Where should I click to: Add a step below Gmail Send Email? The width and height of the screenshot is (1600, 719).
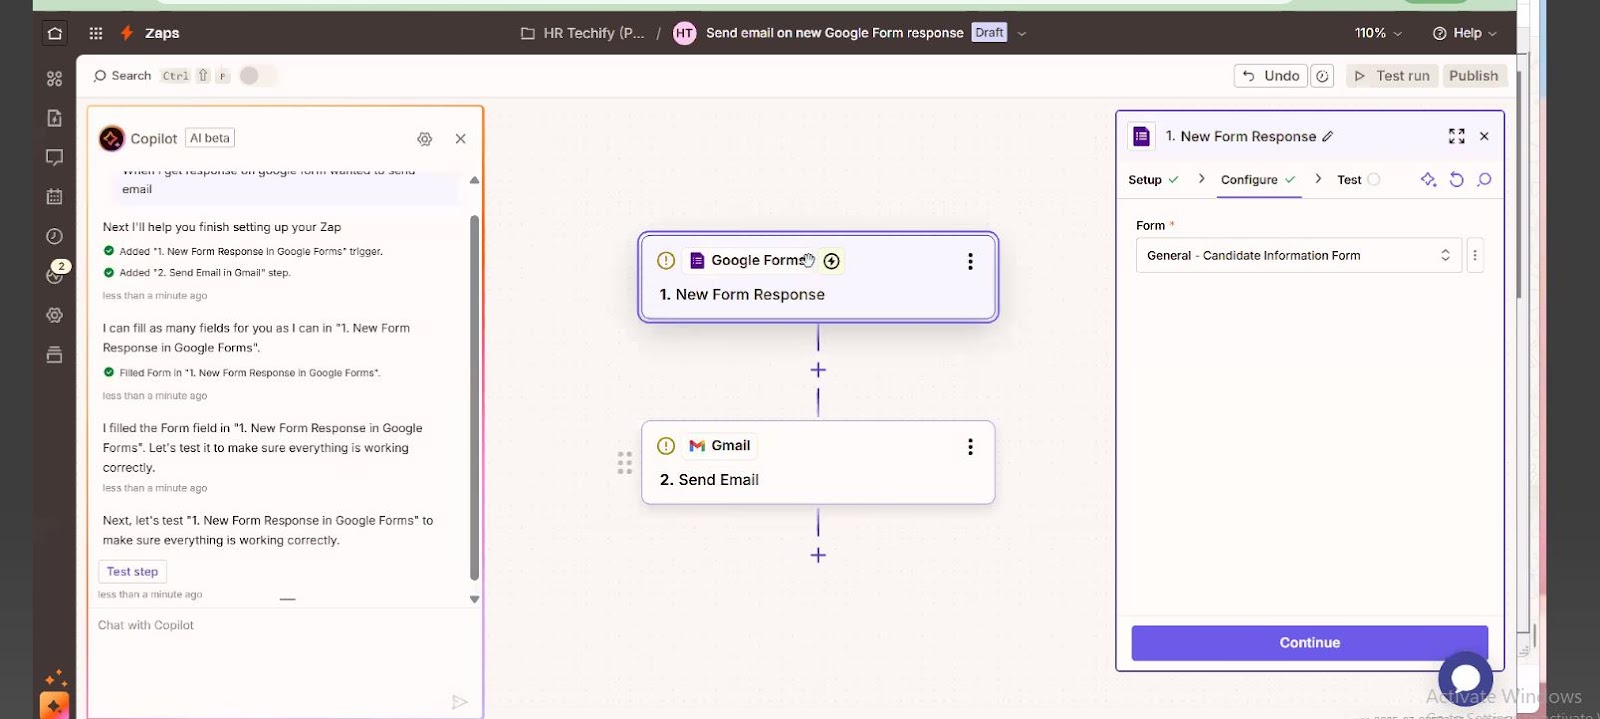818,555
